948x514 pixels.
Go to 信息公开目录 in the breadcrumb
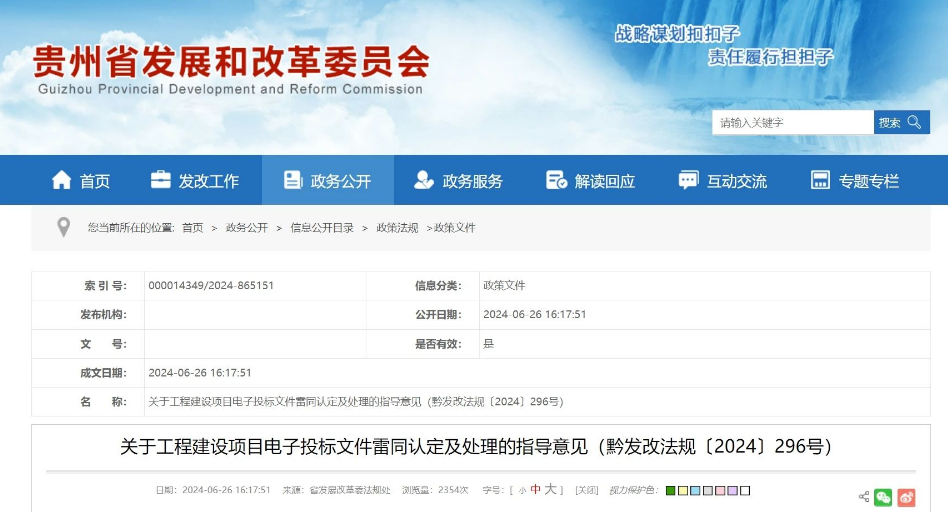pos(322,228)
